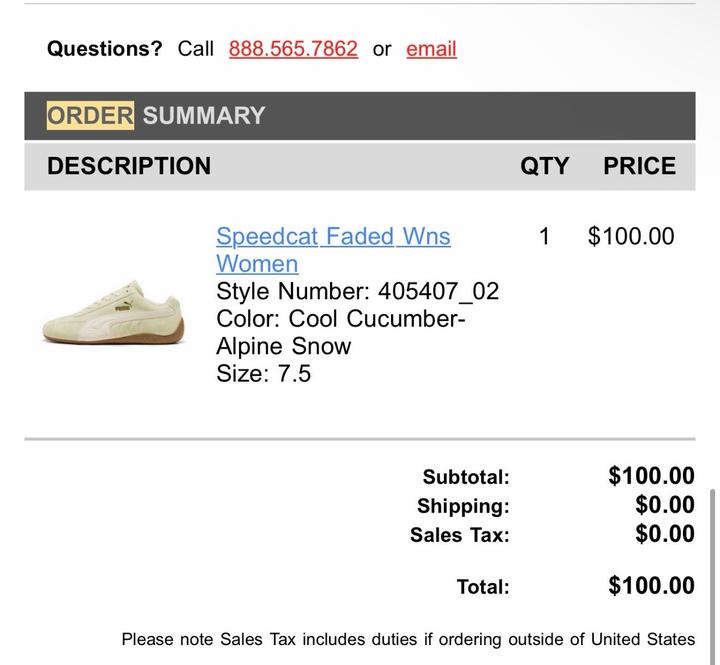Select the QTY column header
This screenshot has height=665, width=720.
[544, 166]
